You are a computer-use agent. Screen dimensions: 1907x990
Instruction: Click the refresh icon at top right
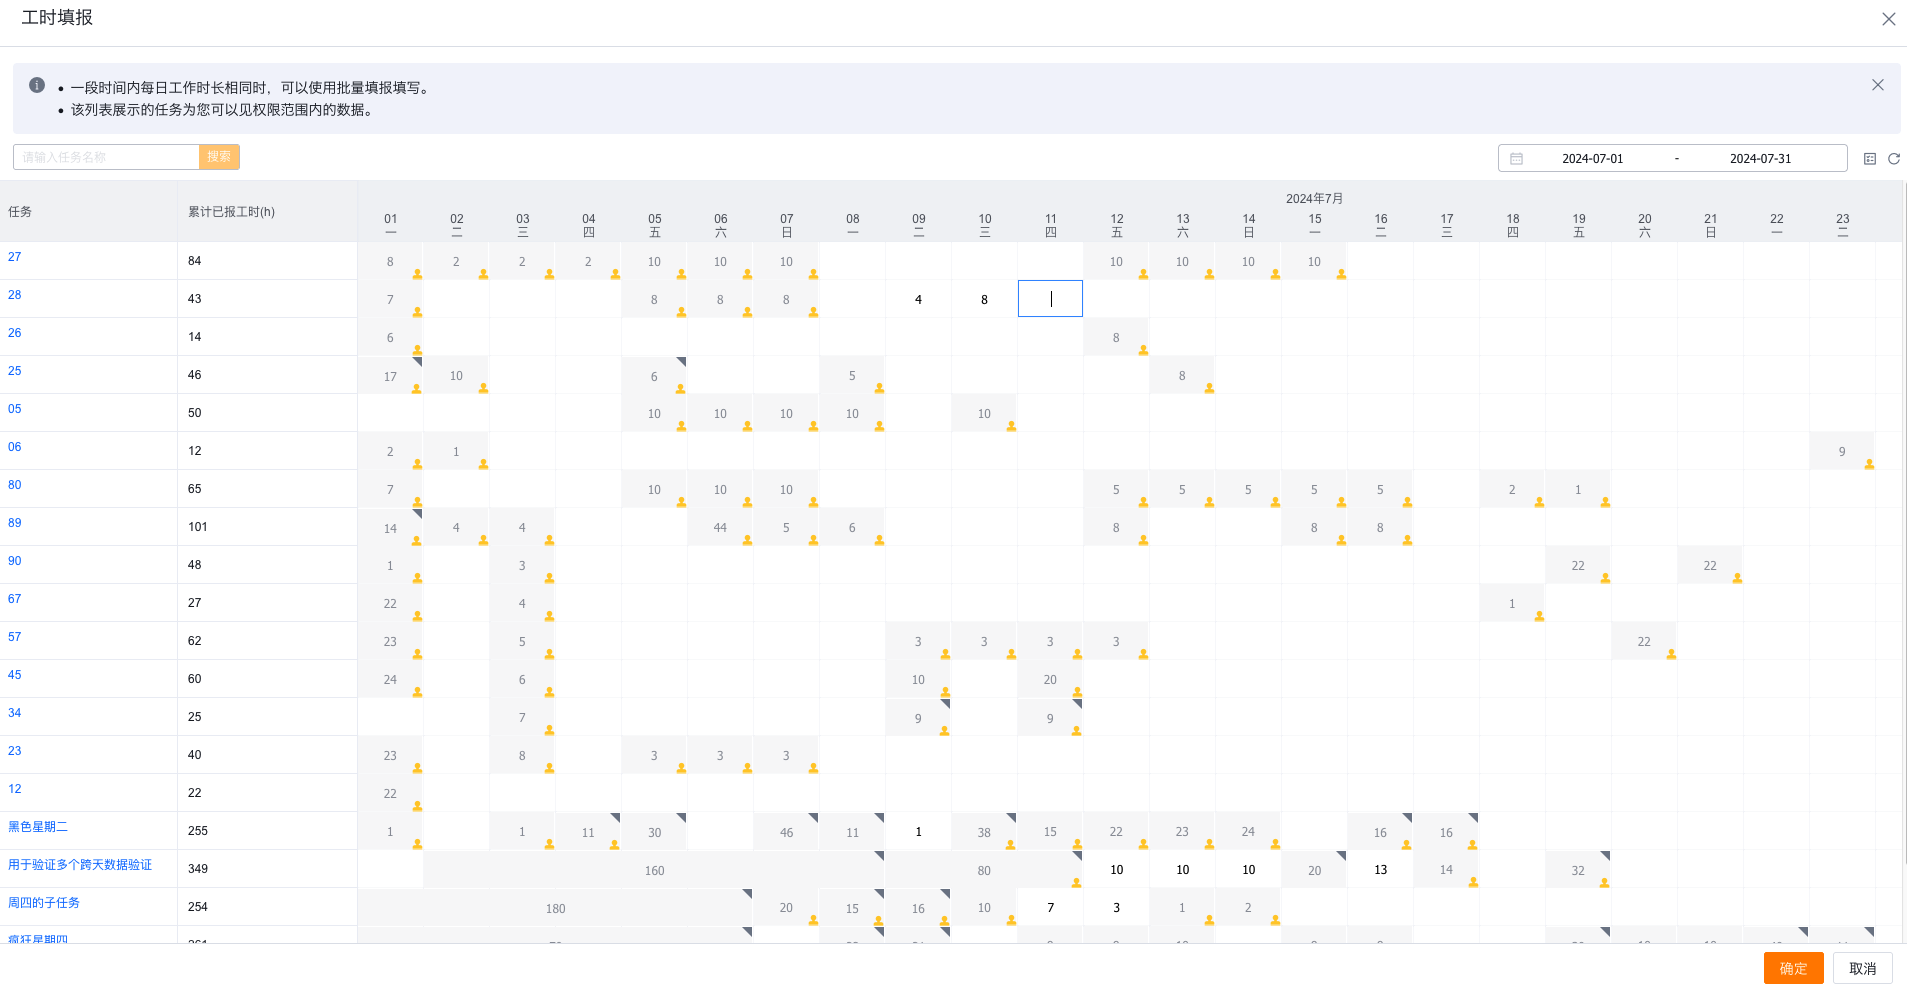[1893, 159]
